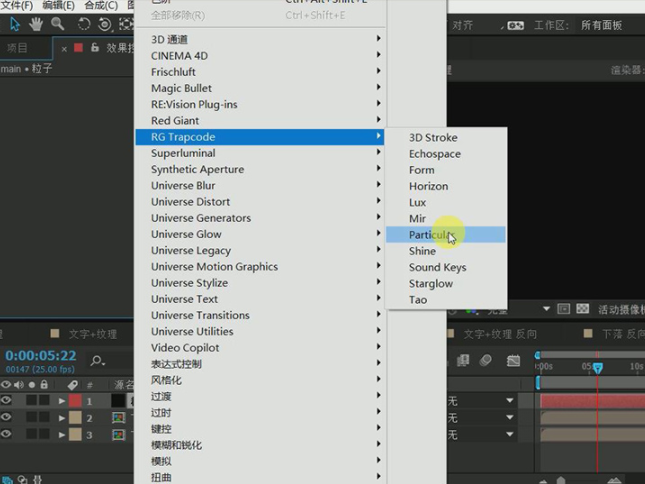Open the Red Giant effects submenu
This screenshot has height=484, width=645.
click(x=260, y=120)
